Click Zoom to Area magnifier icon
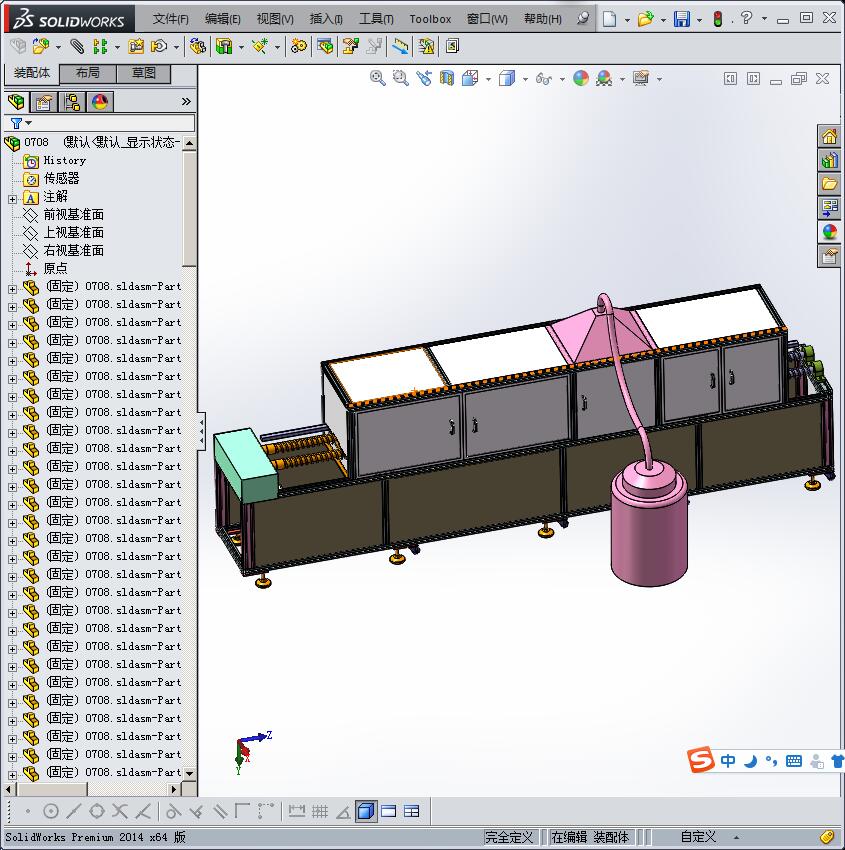This screenshot has height=850, width=845. (x=401, y=78)
